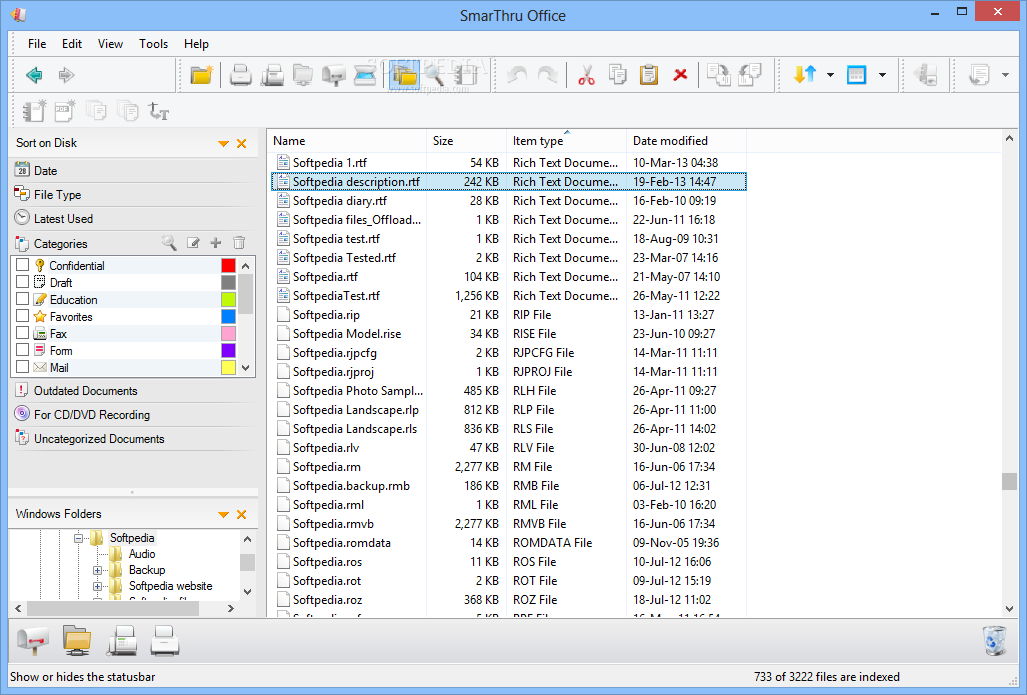Check the Draft category checkbox
The height and width of the screenshot is (695, 1027).
(x=22, y=282)
